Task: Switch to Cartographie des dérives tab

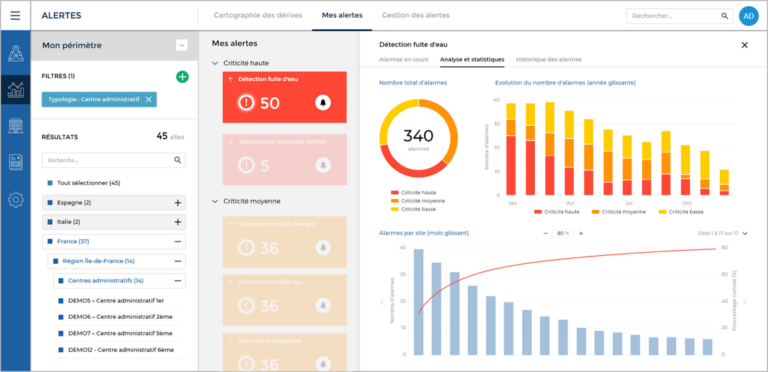Action: coord(258,15)
